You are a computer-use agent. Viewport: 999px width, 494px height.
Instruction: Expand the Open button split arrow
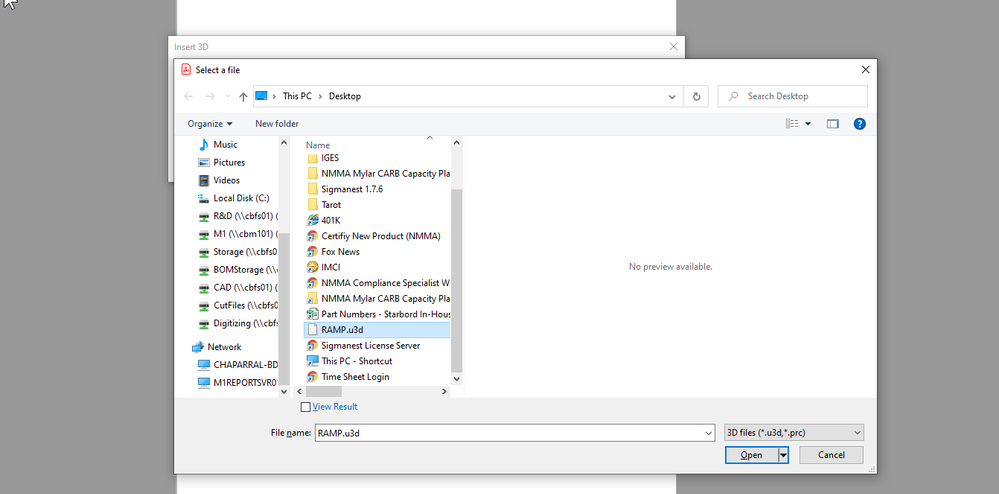point(783,455)
